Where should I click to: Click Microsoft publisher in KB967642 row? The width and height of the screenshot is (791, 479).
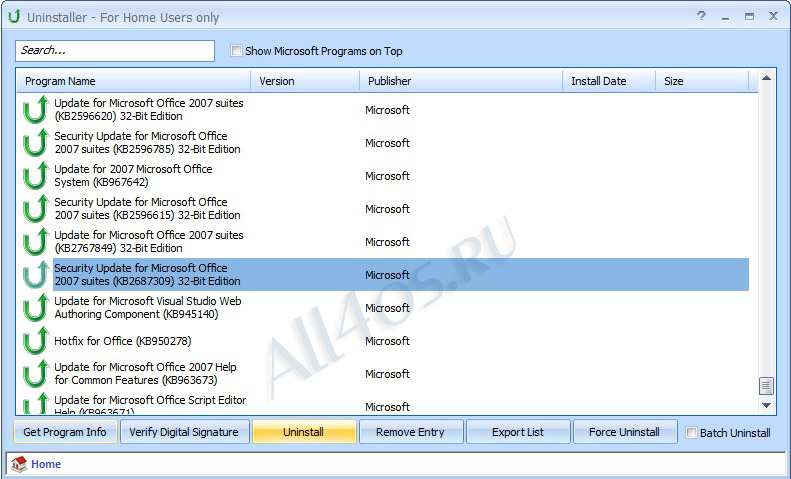387,175
